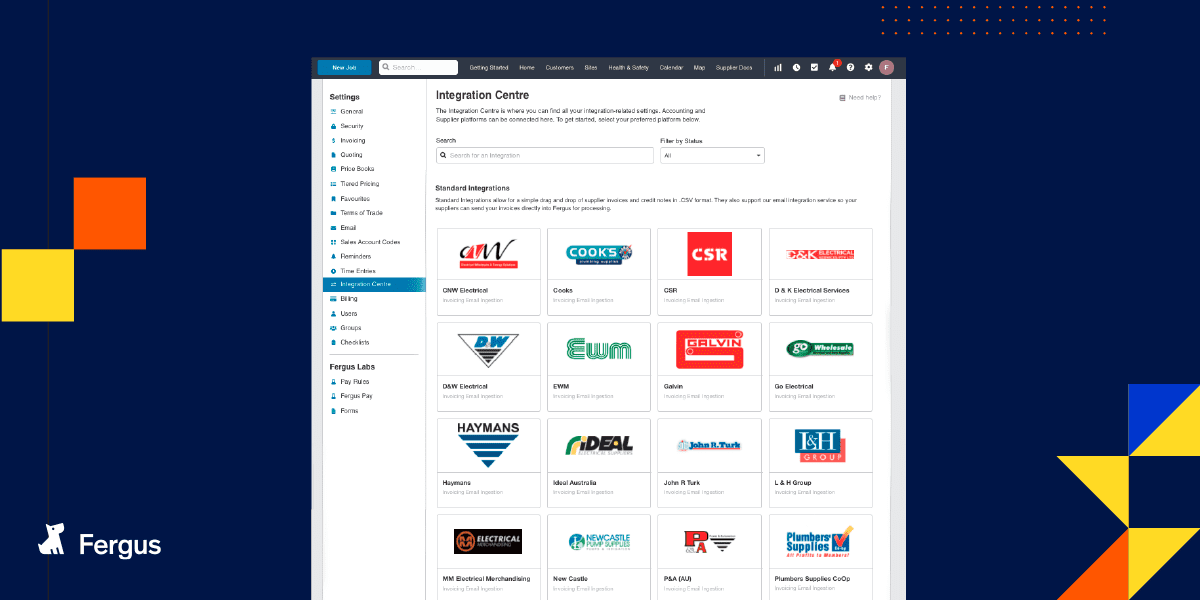Select the Ideal Australia integration logo
The width and height of the screenshot is (1200, 600).
point(599,445)
